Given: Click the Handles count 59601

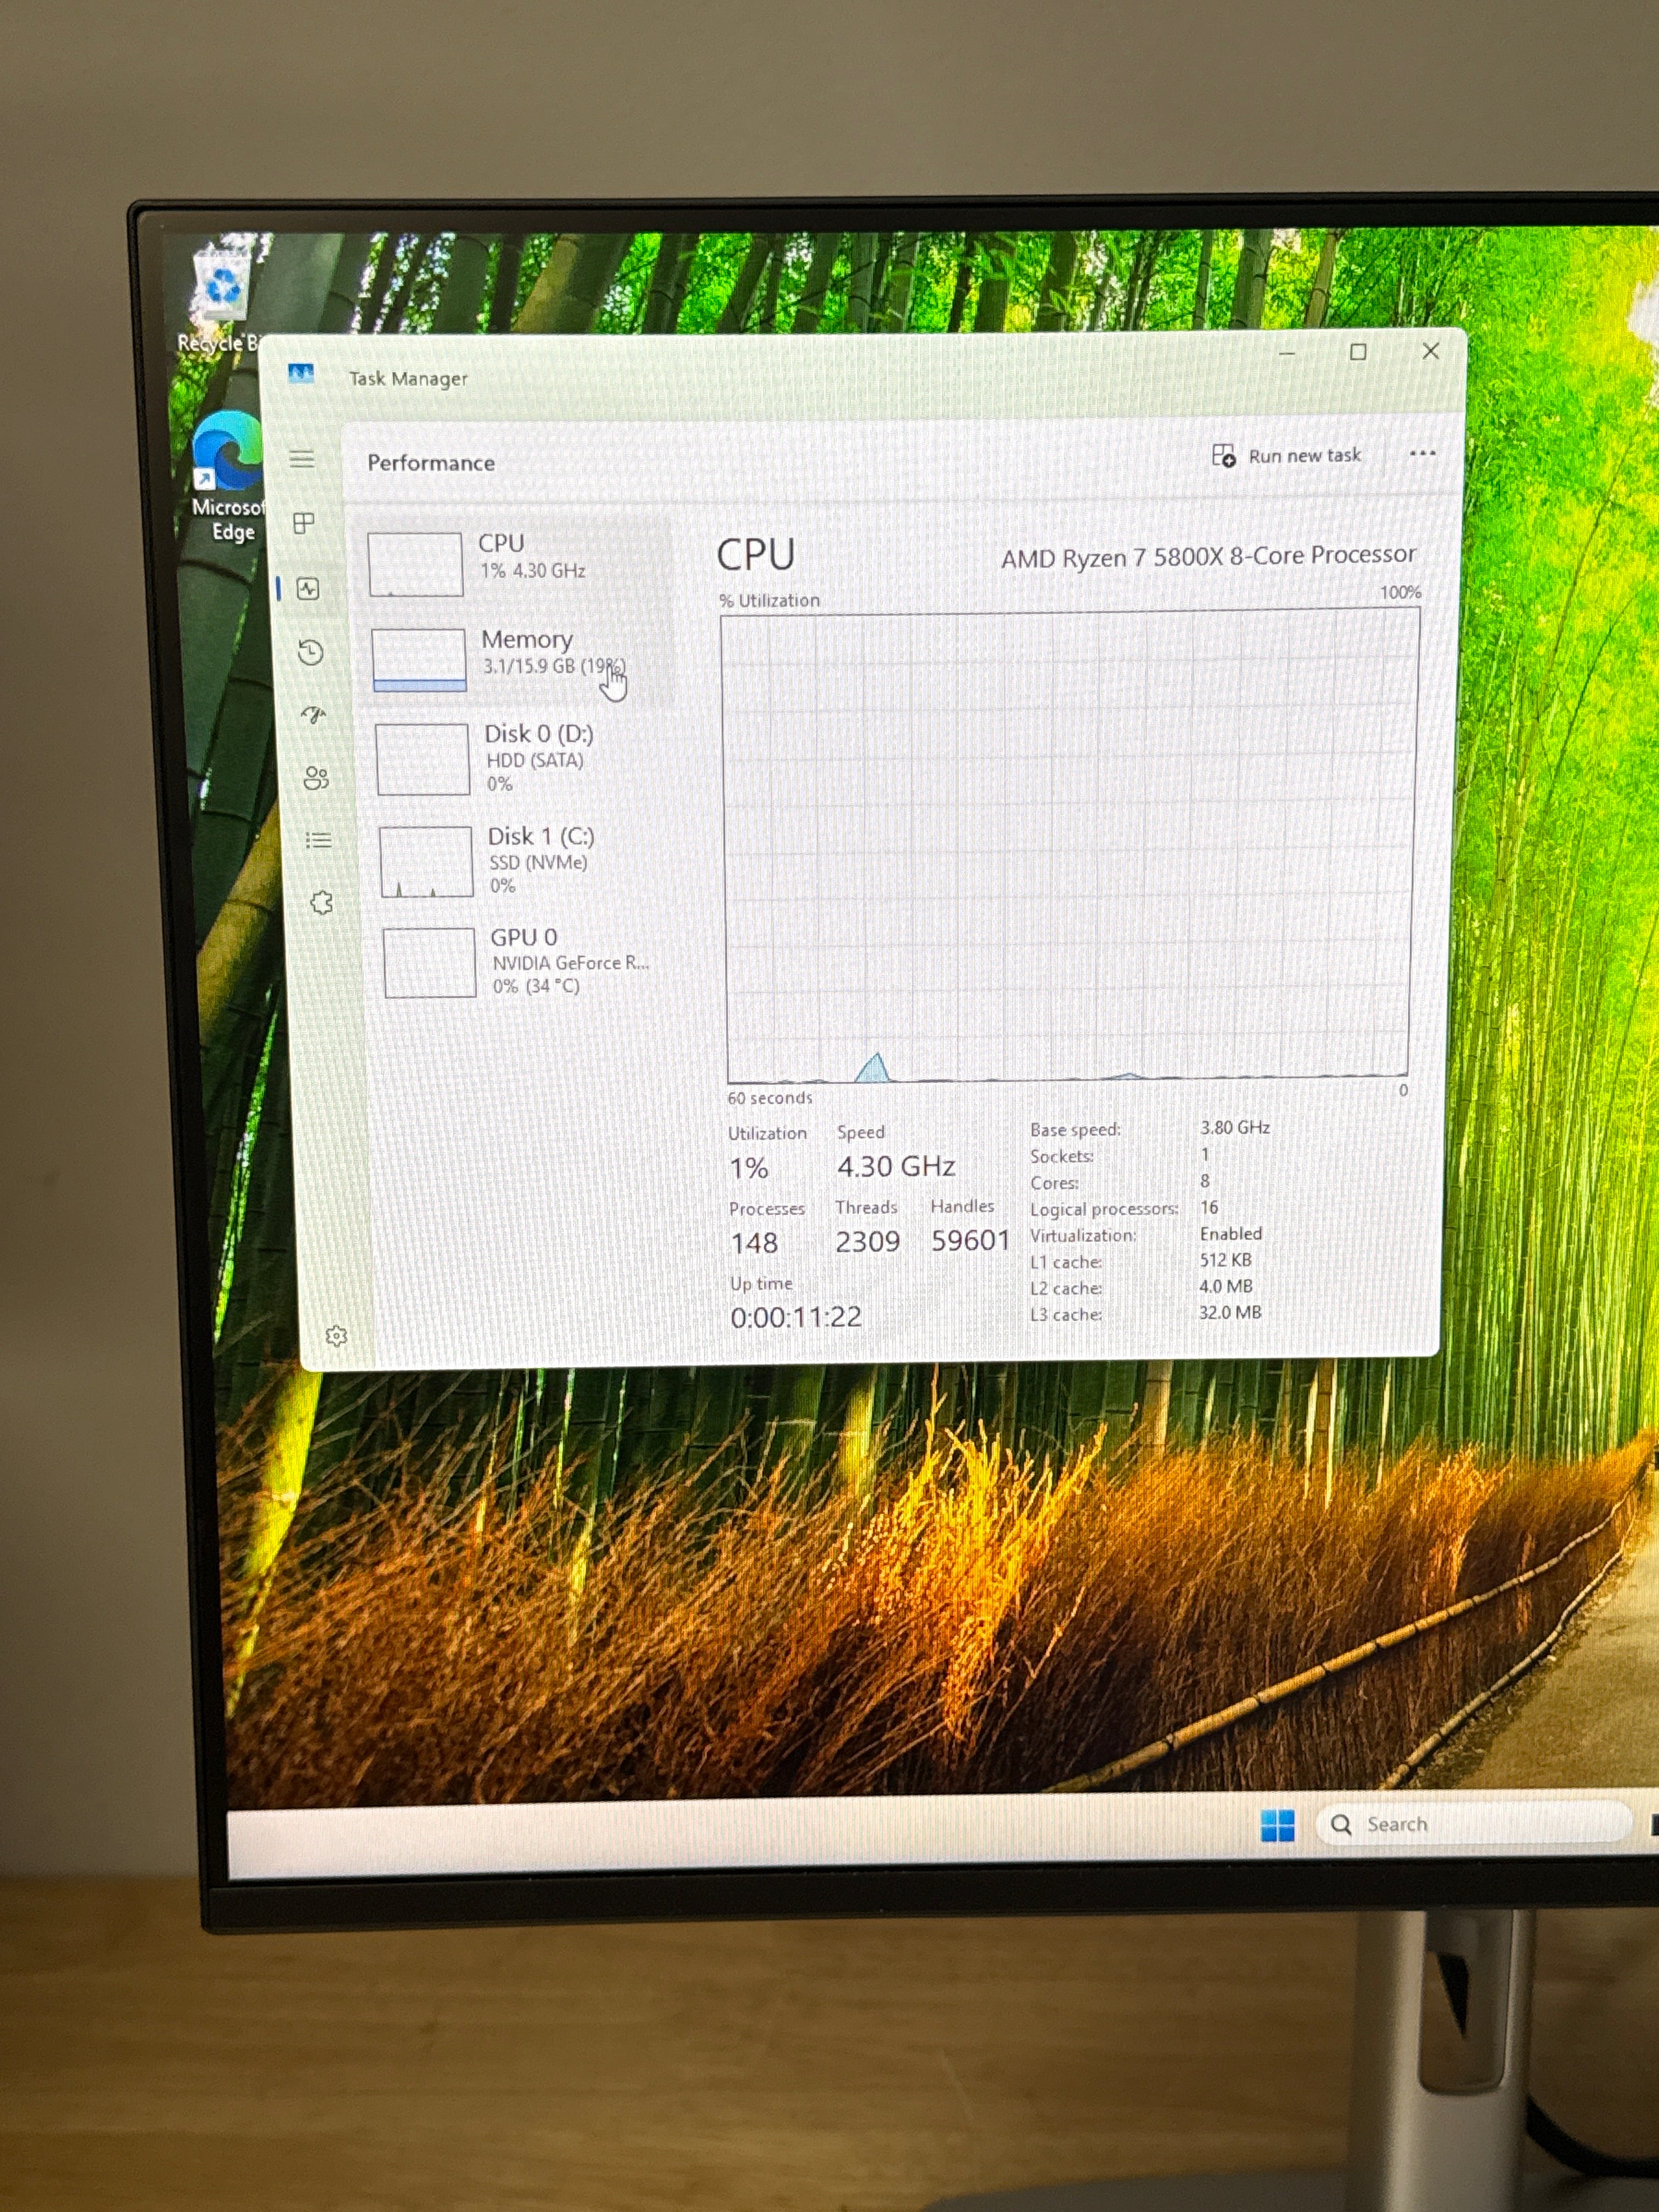Looking at the screenshot, I should pyautogui.click(x=971, y=1241).
